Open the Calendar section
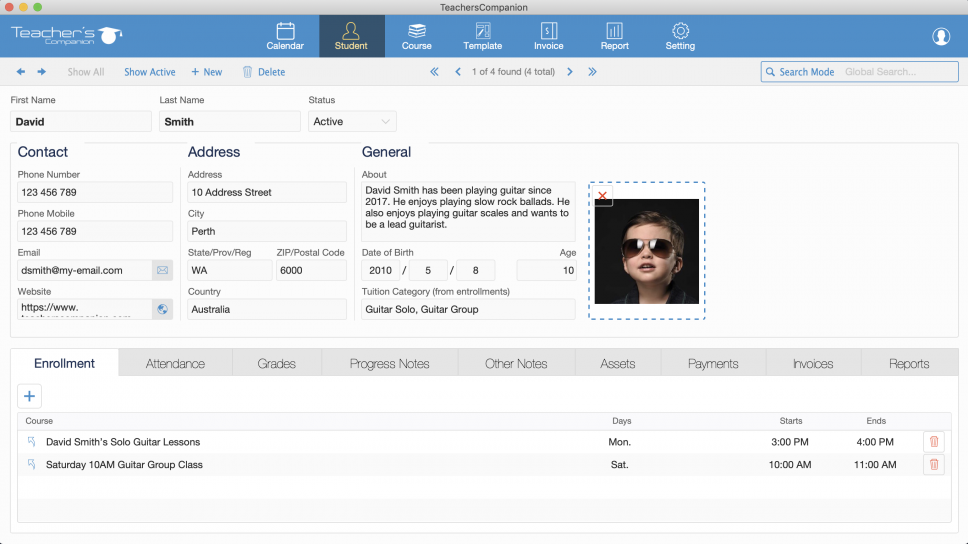The height and width of the screenshot is (544, 968). coord(285,36)
